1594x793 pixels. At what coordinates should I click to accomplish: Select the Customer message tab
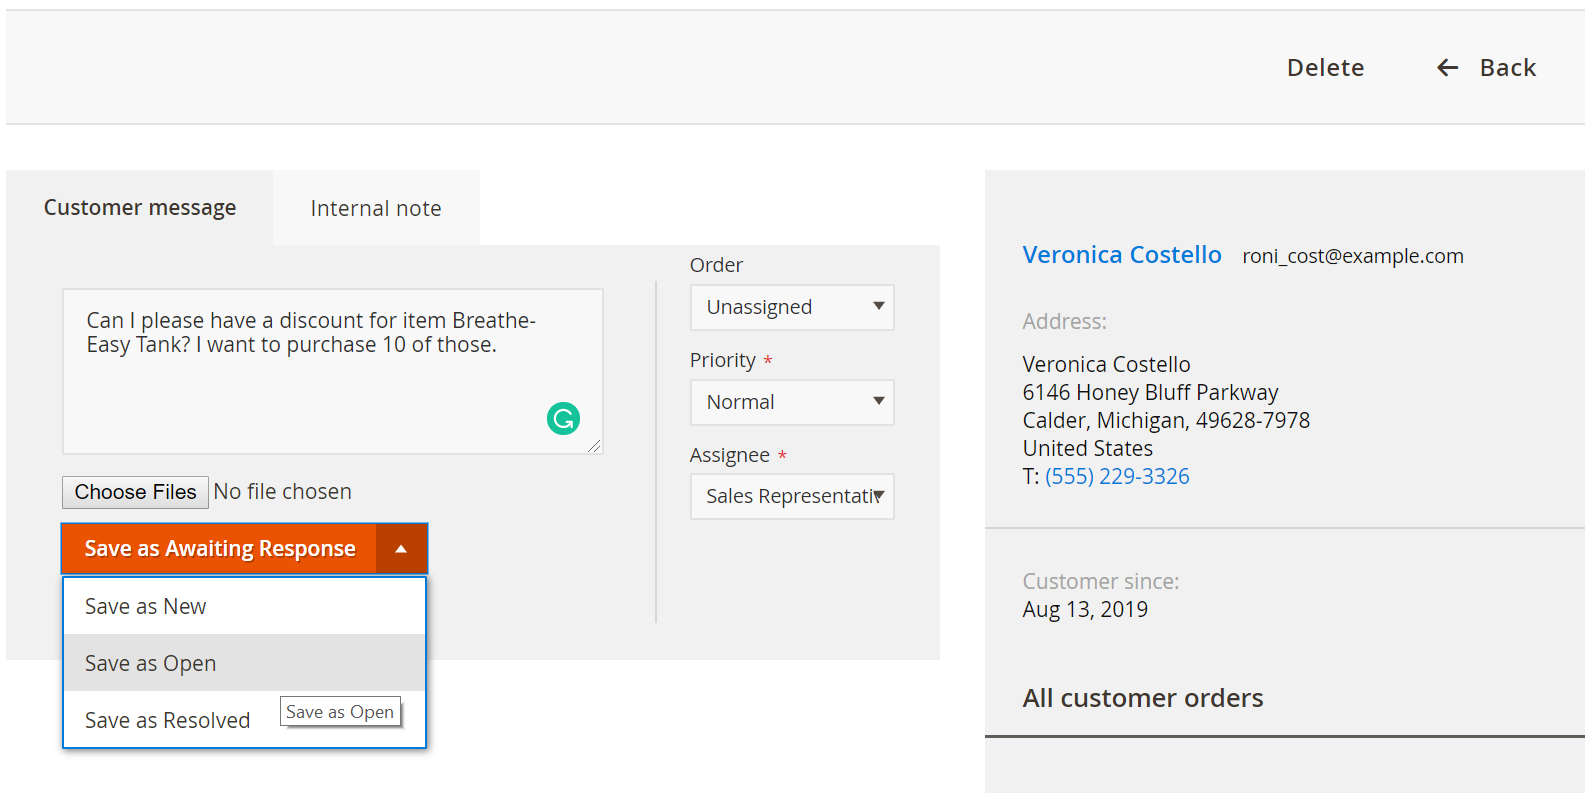[140, 208]
